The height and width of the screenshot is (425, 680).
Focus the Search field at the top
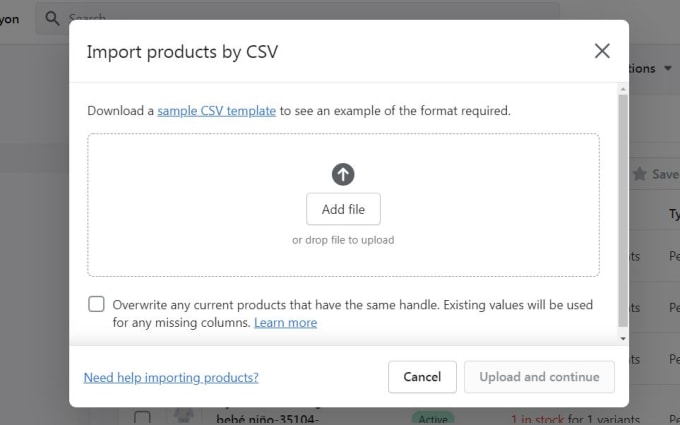coord(297,18)
